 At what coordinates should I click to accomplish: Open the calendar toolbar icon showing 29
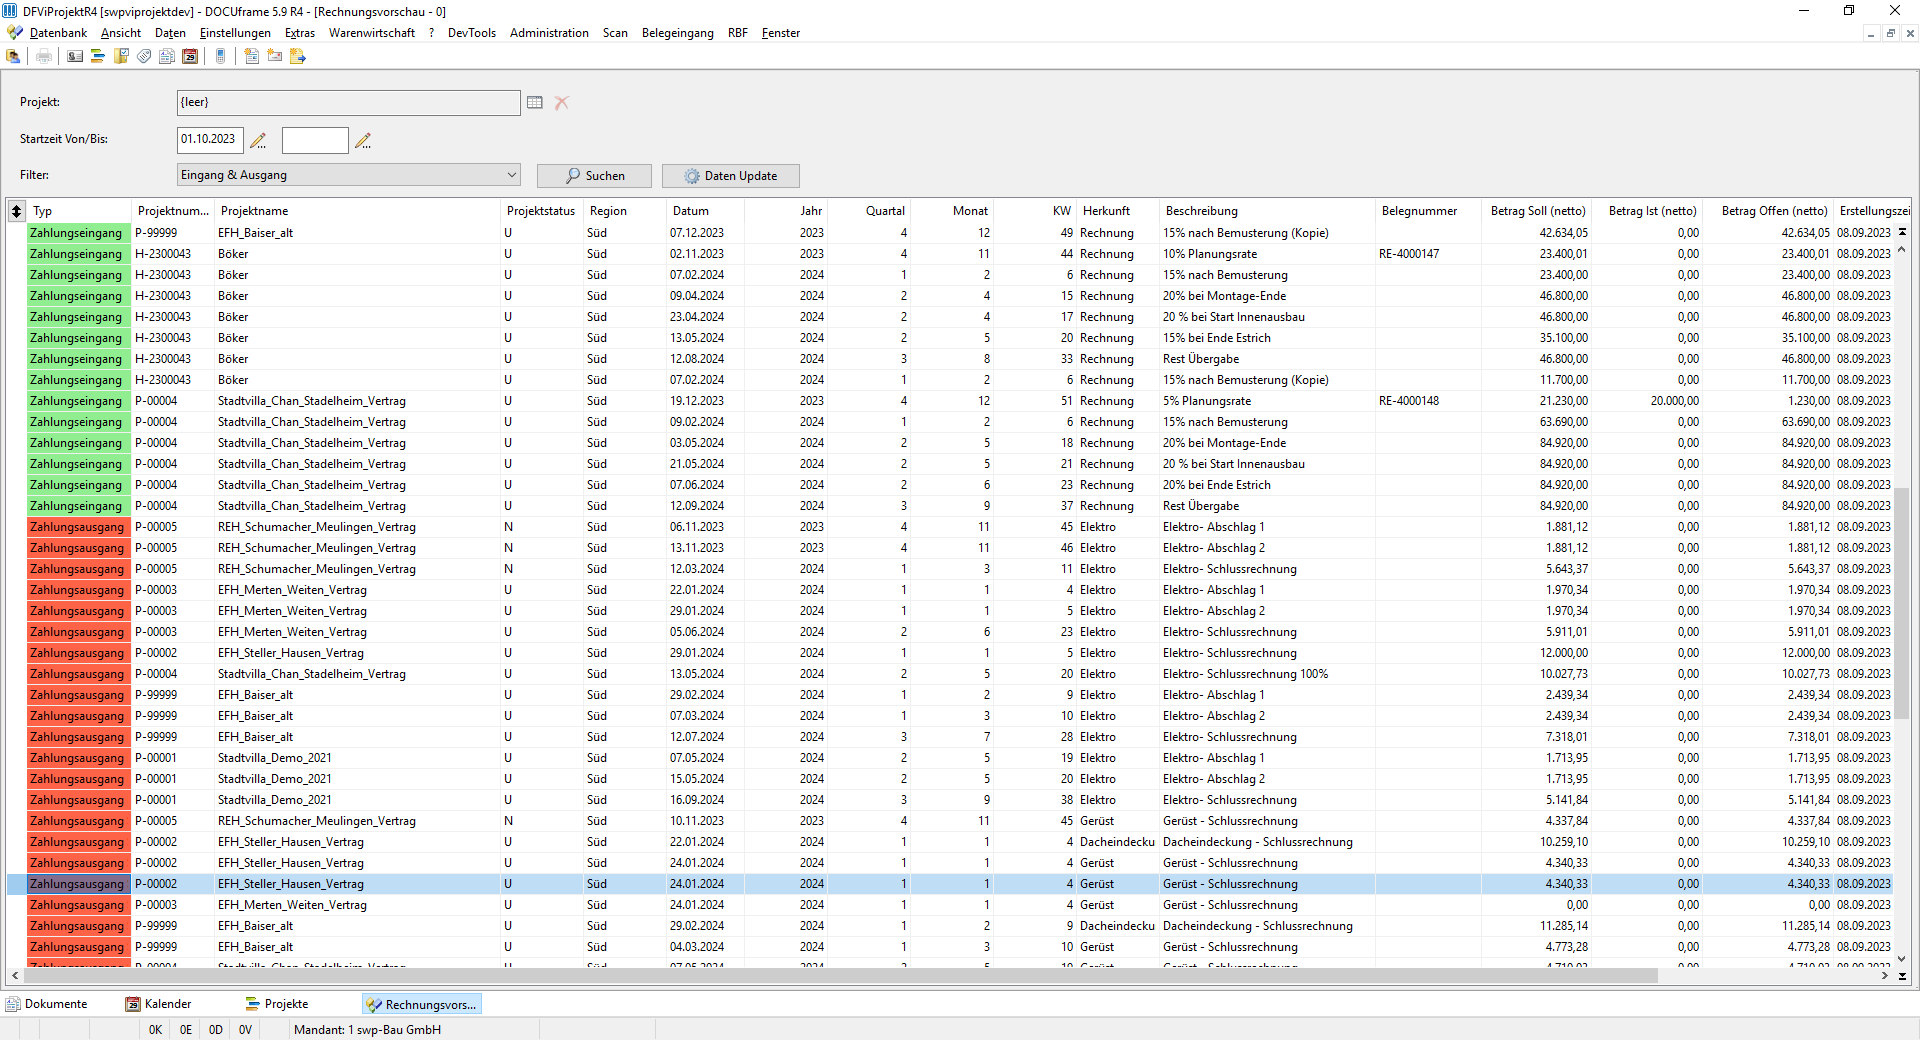190,57
